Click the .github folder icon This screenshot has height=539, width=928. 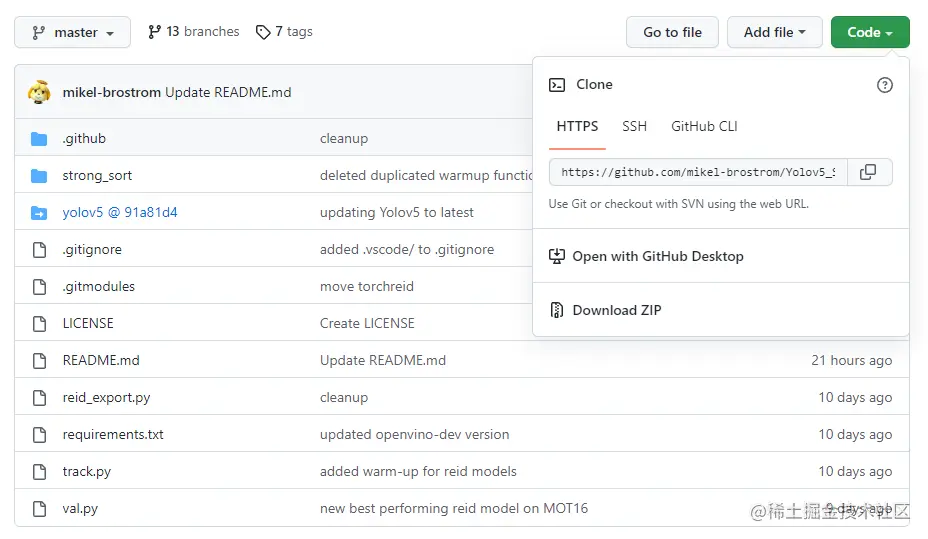coord(39,138)
